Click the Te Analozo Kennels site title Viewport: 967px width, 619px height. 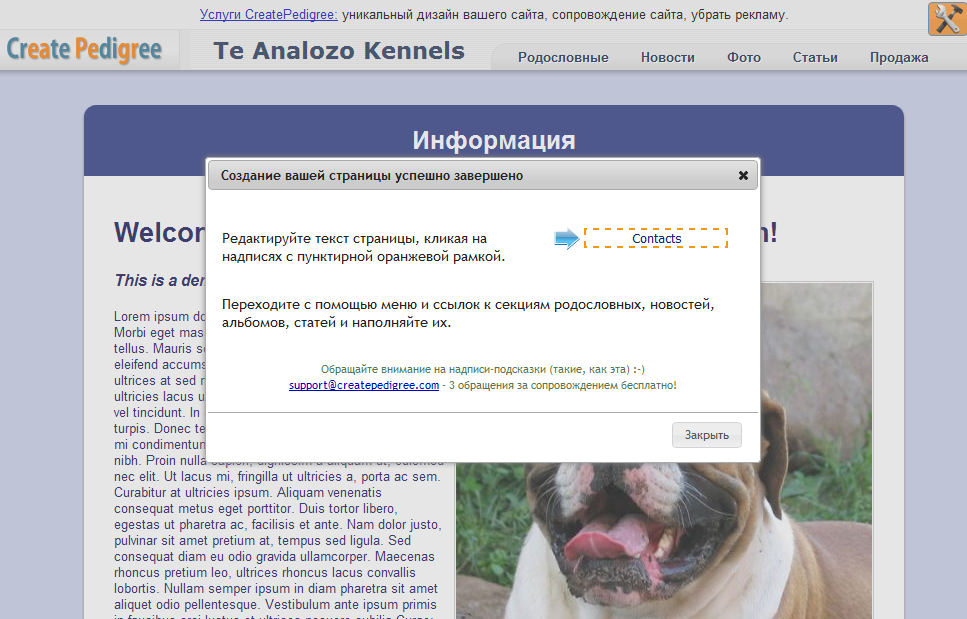point(339,51)
